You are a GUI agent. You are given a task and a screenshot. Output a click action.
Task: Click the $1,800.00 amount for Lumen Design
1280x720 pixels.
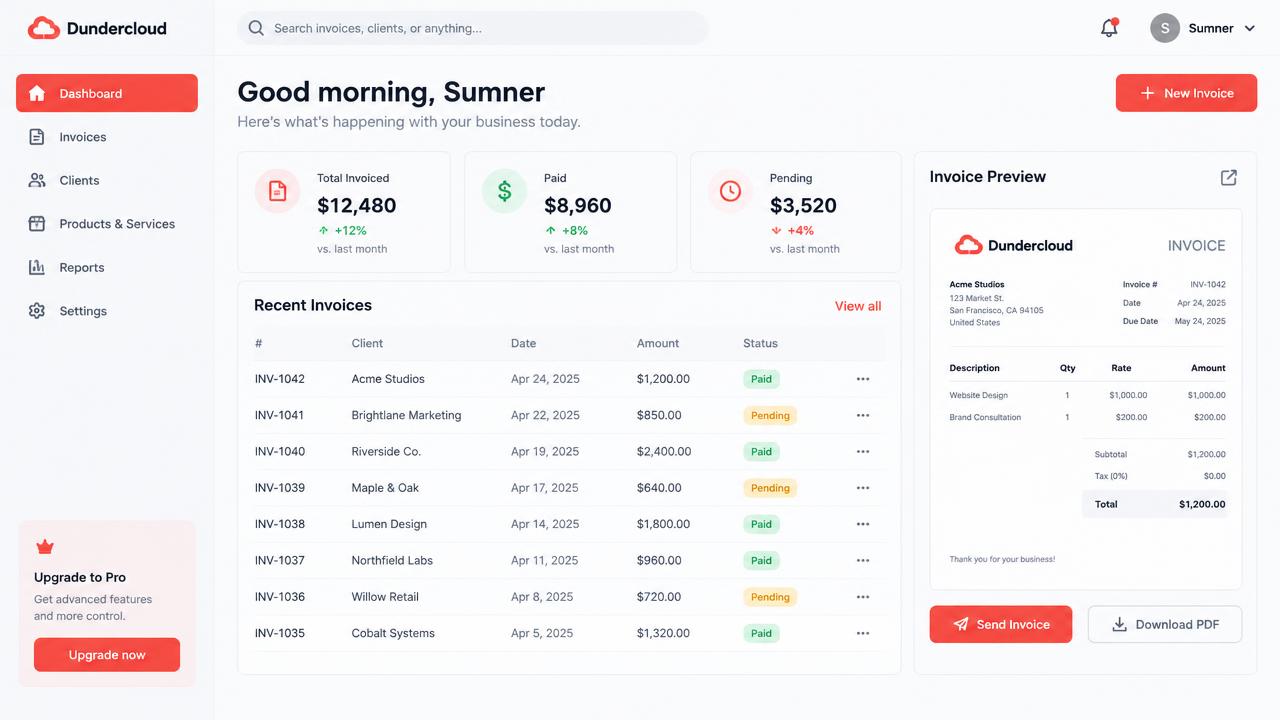pyautogui.click(x=663, y=524)
